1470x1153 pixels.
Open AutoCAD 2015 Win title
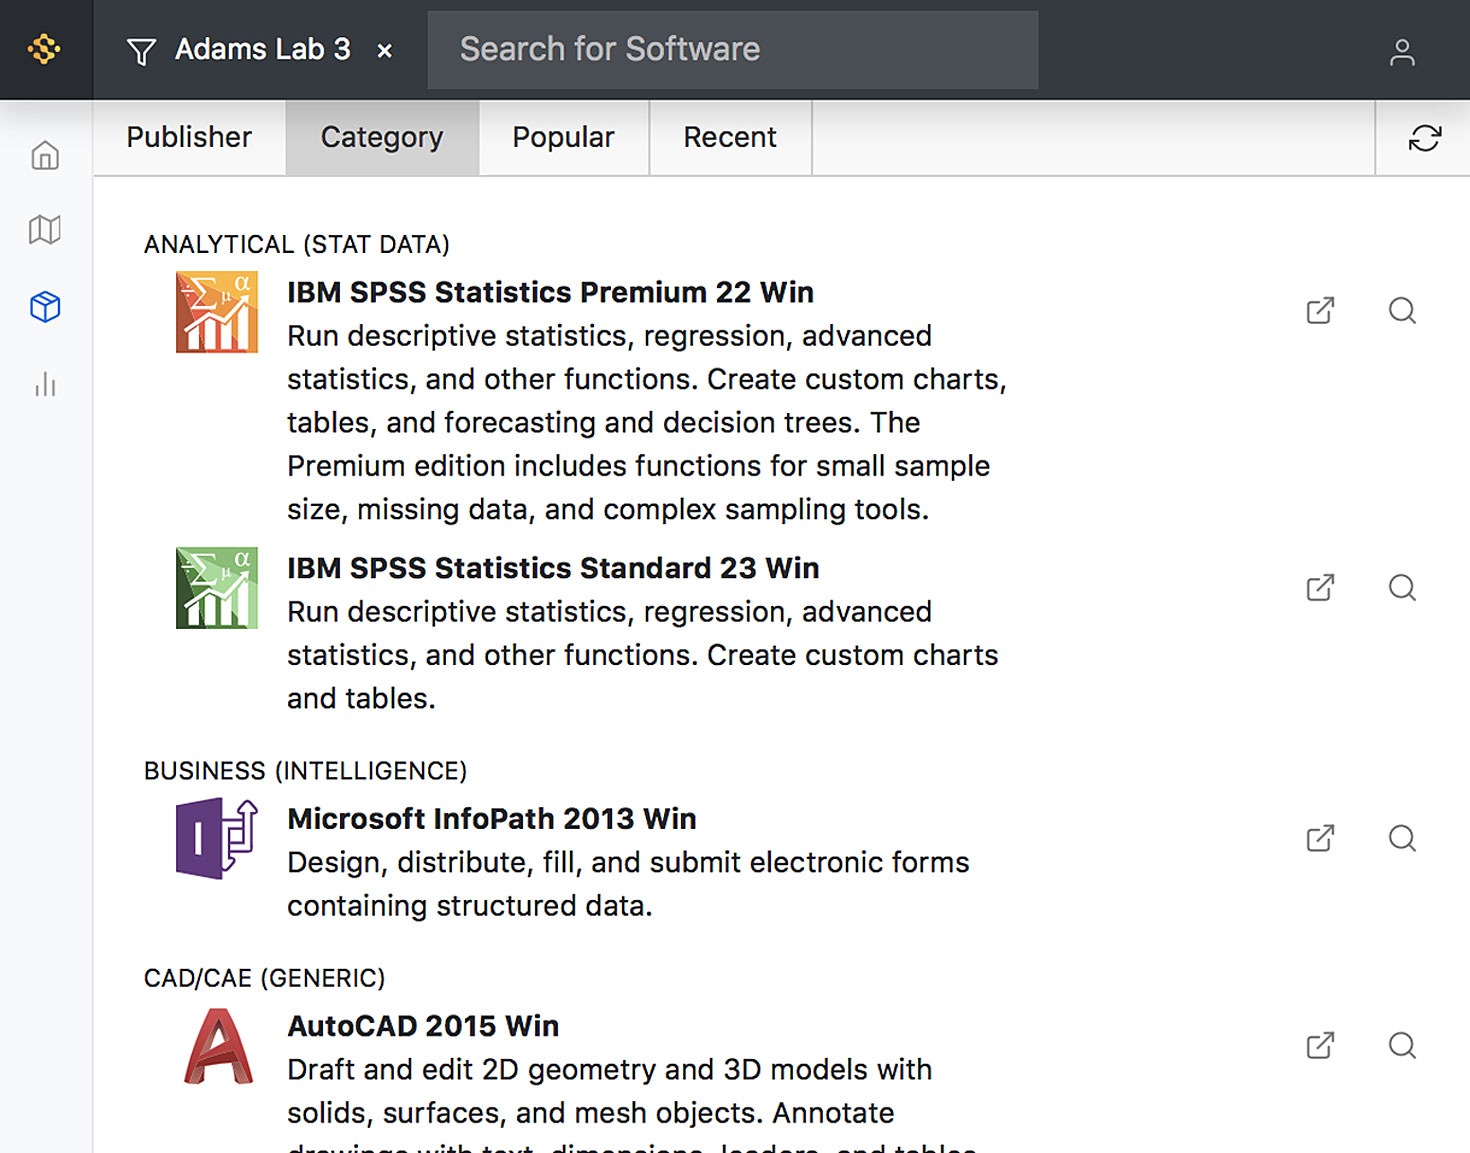click(x=423, y=1026)
